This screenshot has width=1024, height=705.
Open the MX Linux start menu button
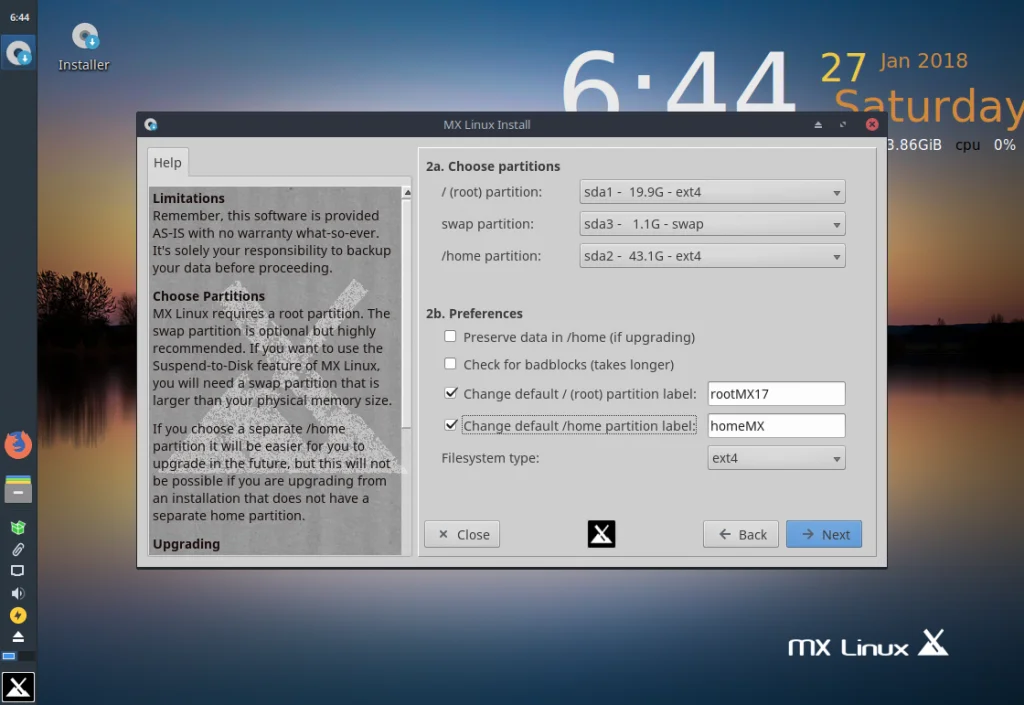click(x=18, y=687)
